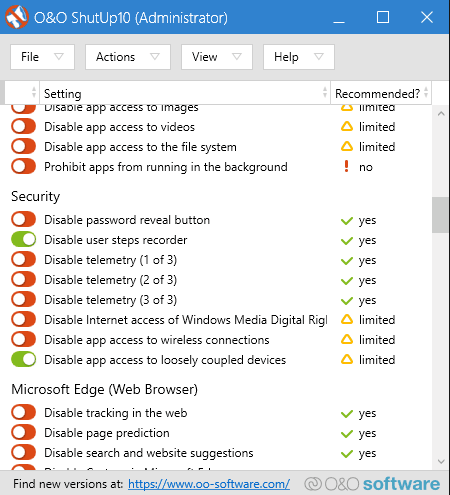Click the green checkmark for password reveal button
The height and width of the screenshot is (495, 450).
click(347, 221)
